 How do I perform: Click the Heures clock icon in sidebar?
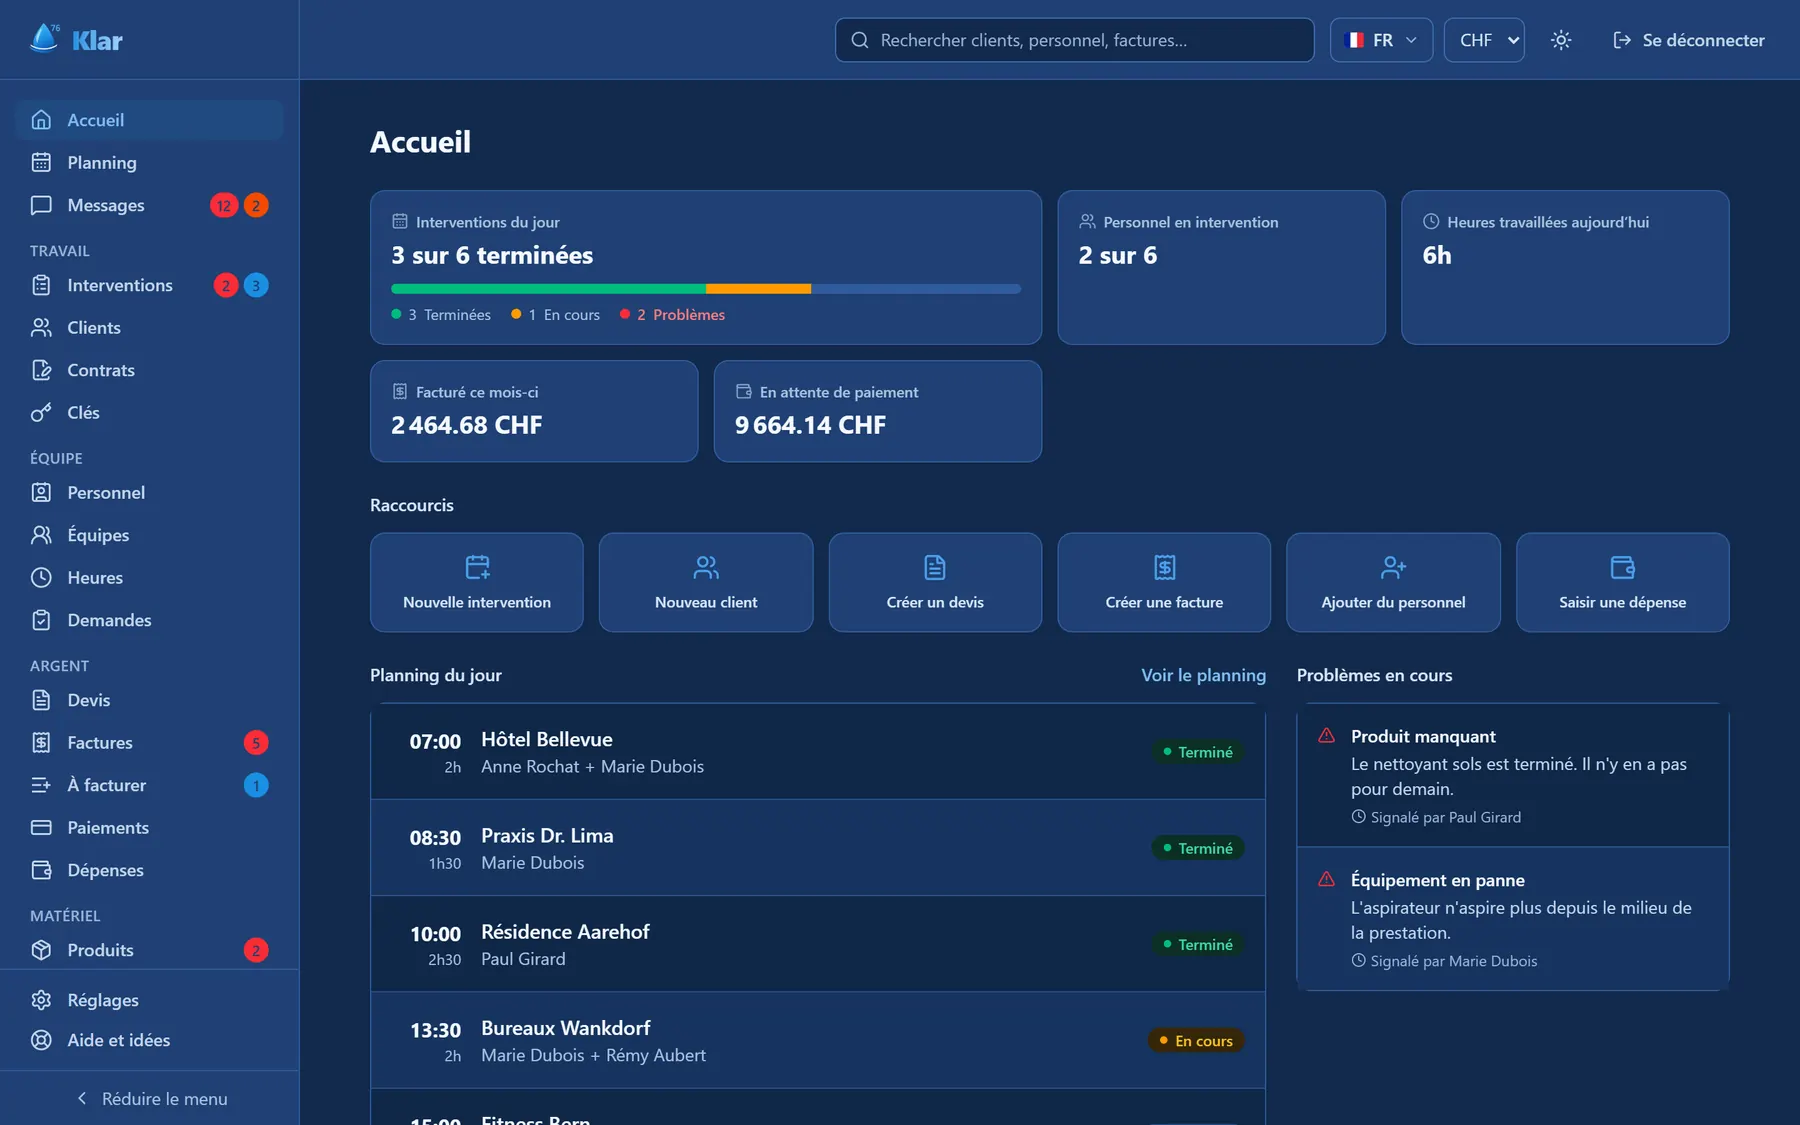point(41,577)
